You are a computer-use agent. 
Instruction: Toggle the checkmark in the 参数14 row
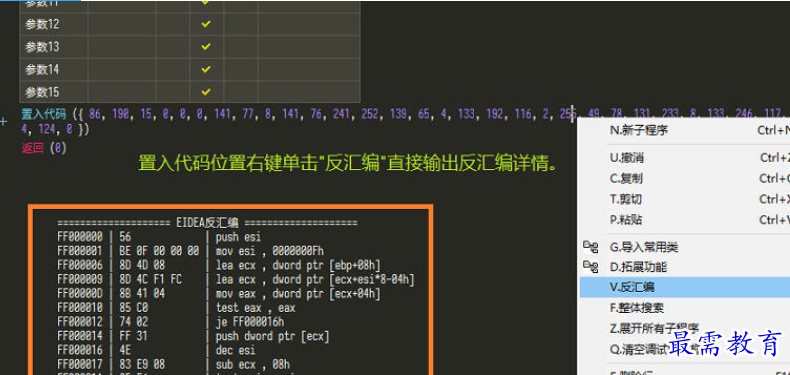pos(206,69)
